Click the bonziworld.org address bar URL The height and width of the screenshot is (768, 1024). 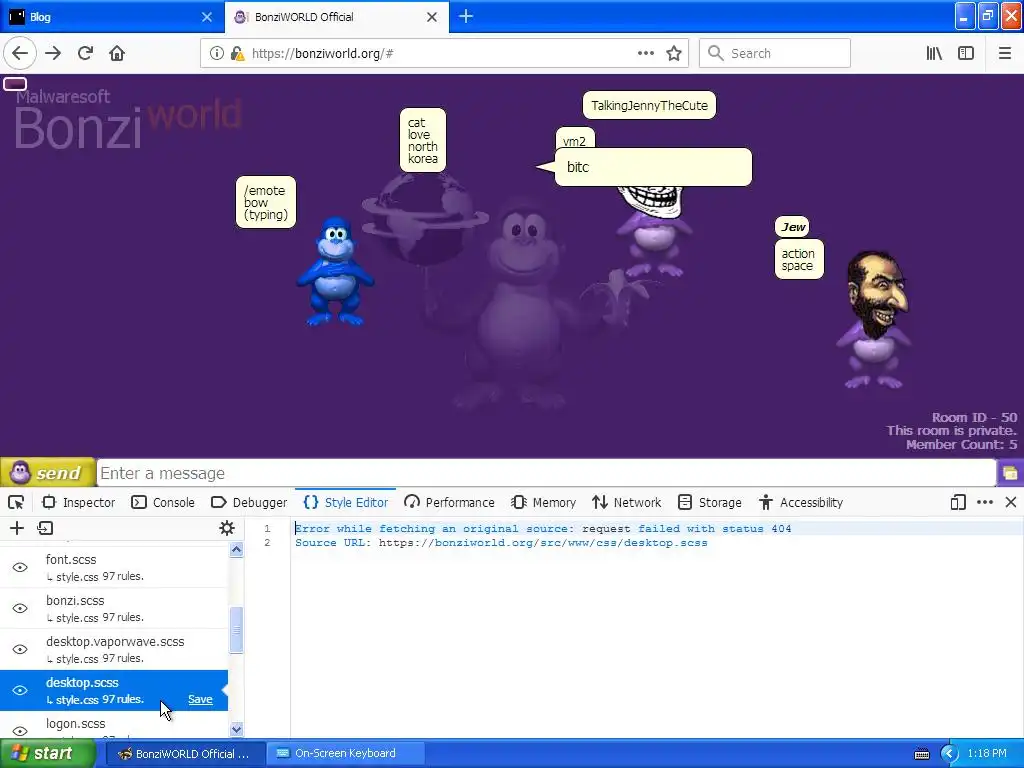[323, 54]
